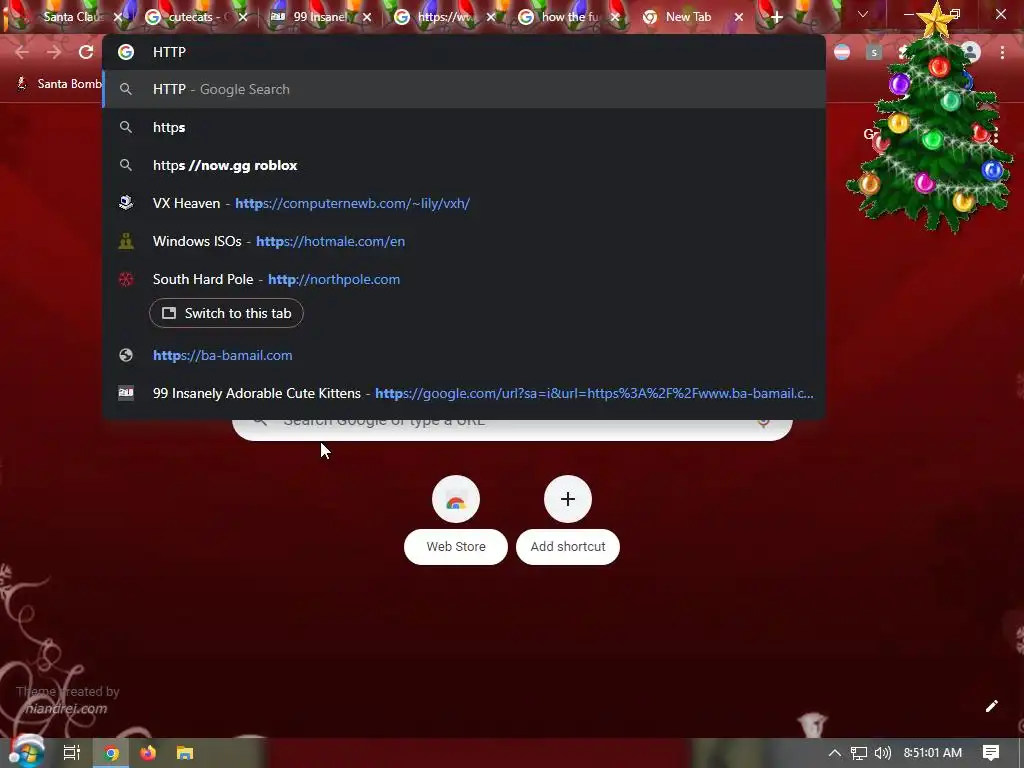Show hidden tray icons chevron
This screenshot has height=768, width=1024.
pos(835,753)
